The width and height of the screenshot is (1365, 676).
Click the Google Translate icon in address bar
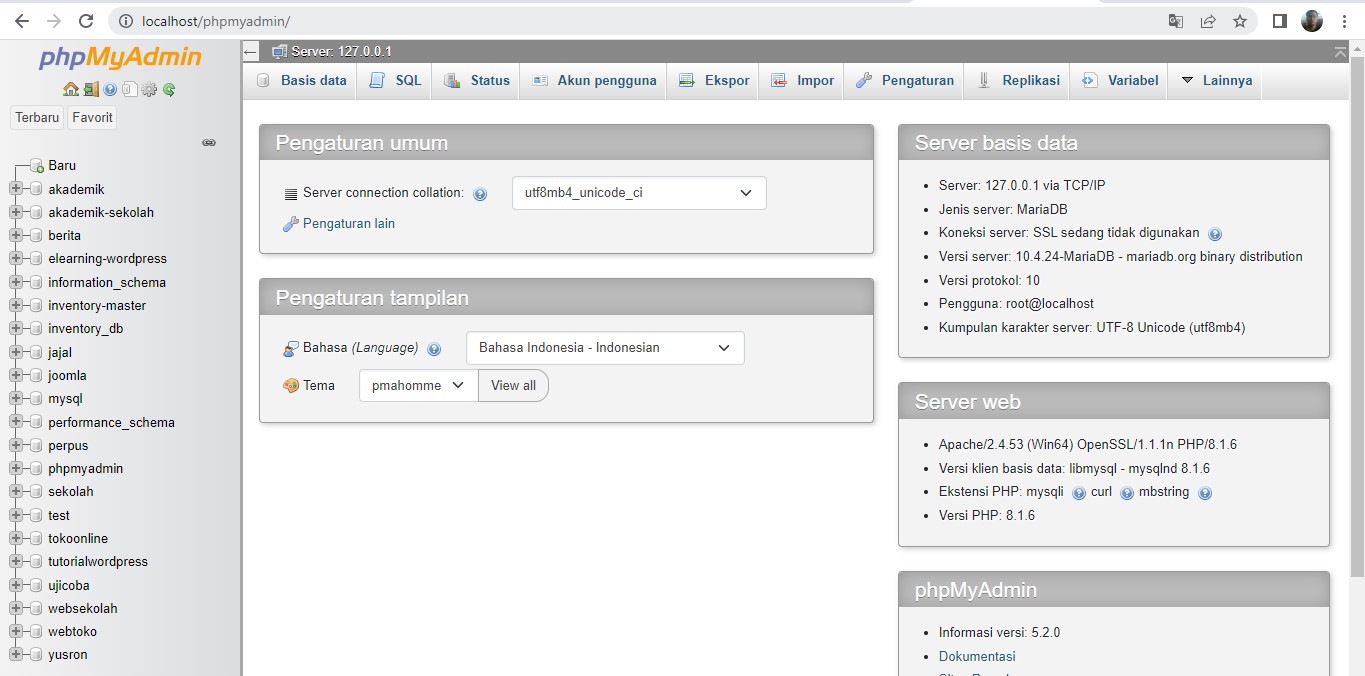(x=1176, y=21)
